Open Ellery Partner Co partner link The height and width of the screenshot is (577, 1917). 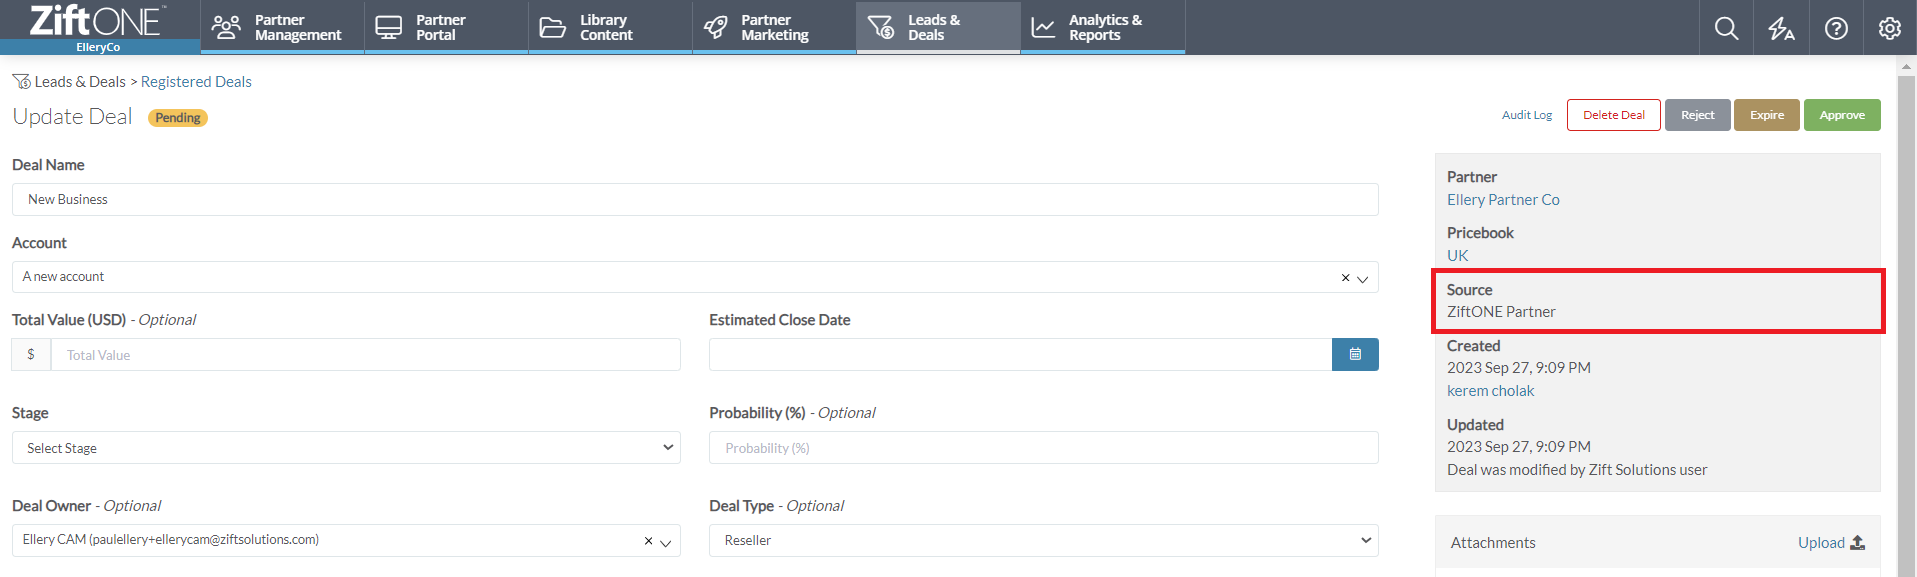tap(1503, 200)
